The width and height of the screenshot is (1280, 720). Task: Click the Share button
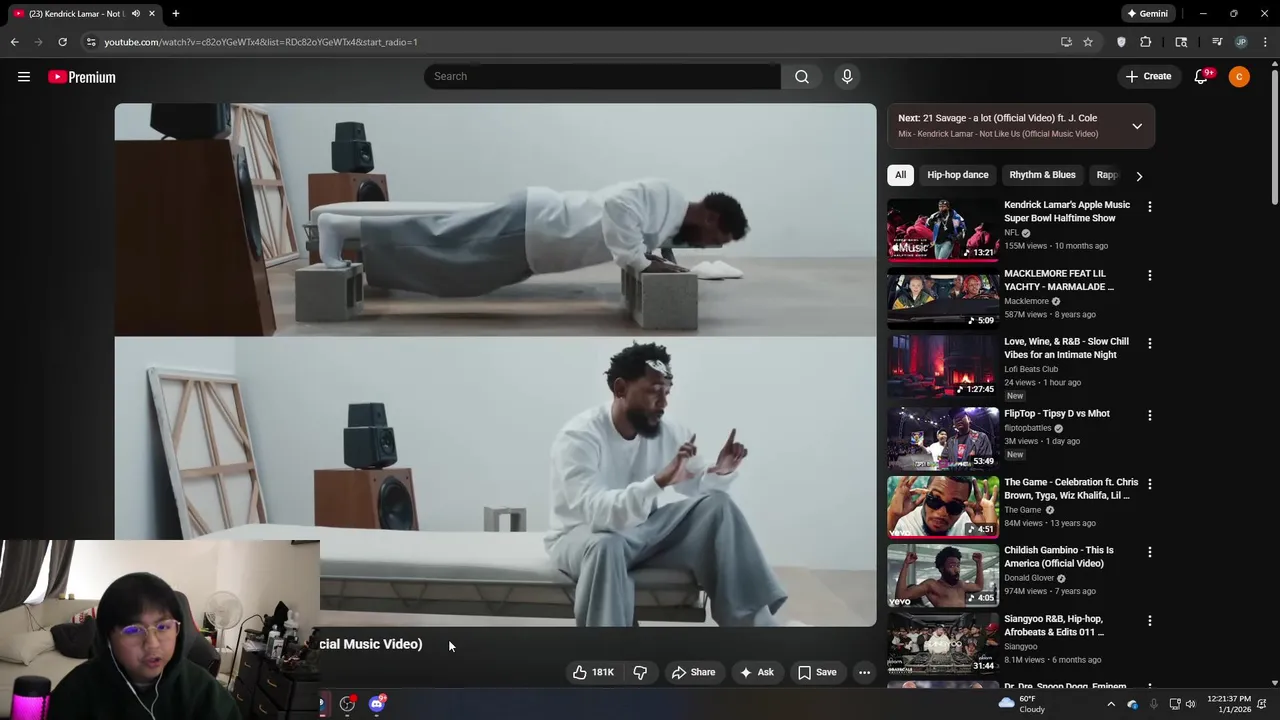point(693,672)
